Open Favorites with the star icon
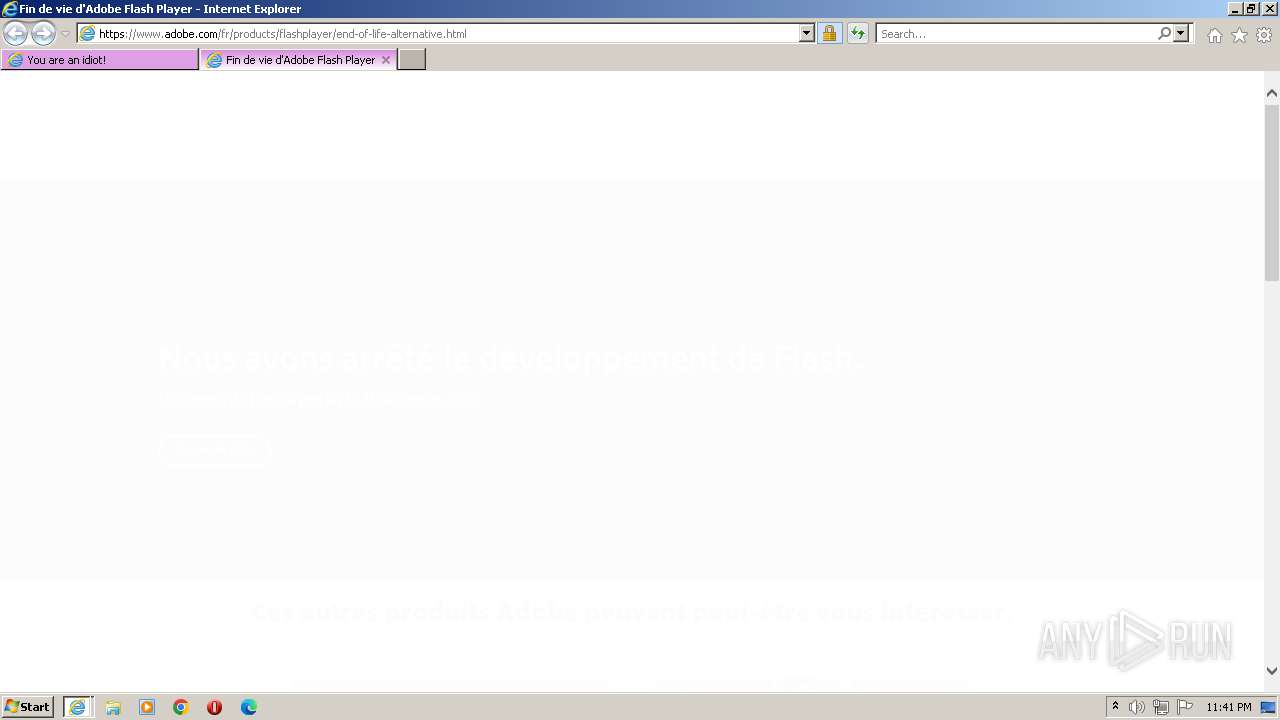This screenshot has height=720, width=1280. (x=1239, y=35)
